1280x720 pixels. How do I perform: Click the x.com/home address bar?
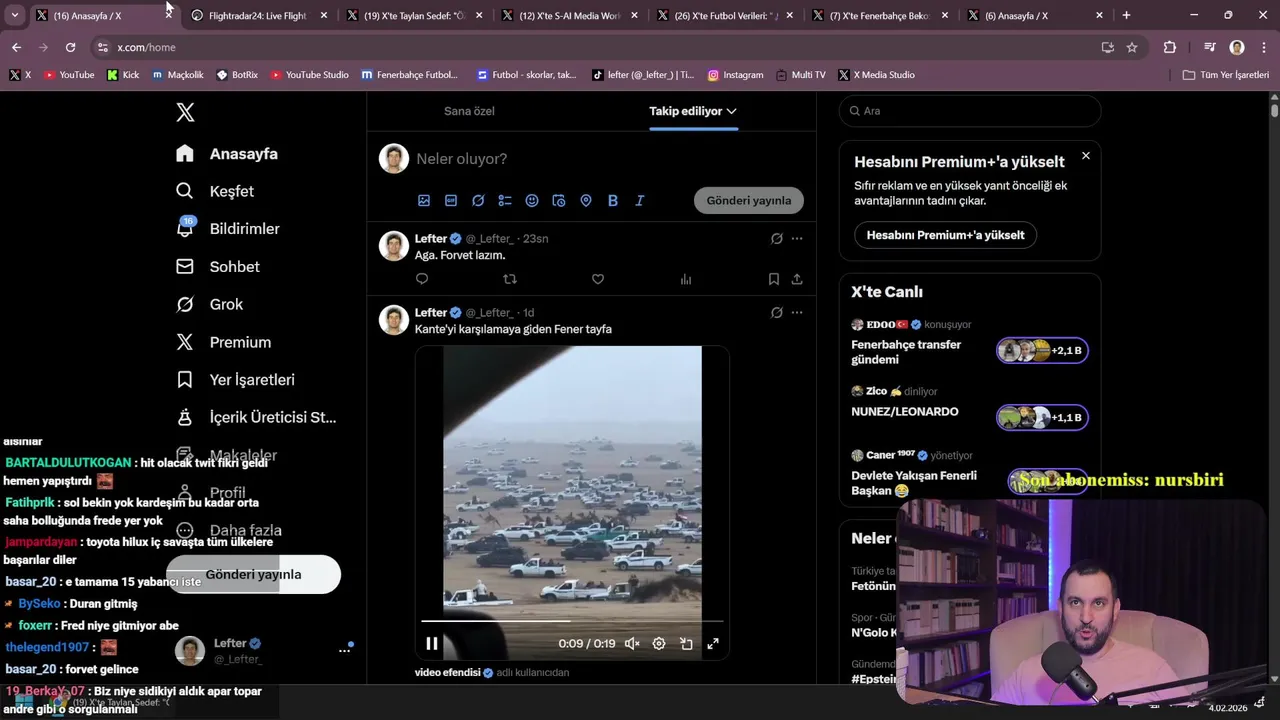[x=600, y=47]
